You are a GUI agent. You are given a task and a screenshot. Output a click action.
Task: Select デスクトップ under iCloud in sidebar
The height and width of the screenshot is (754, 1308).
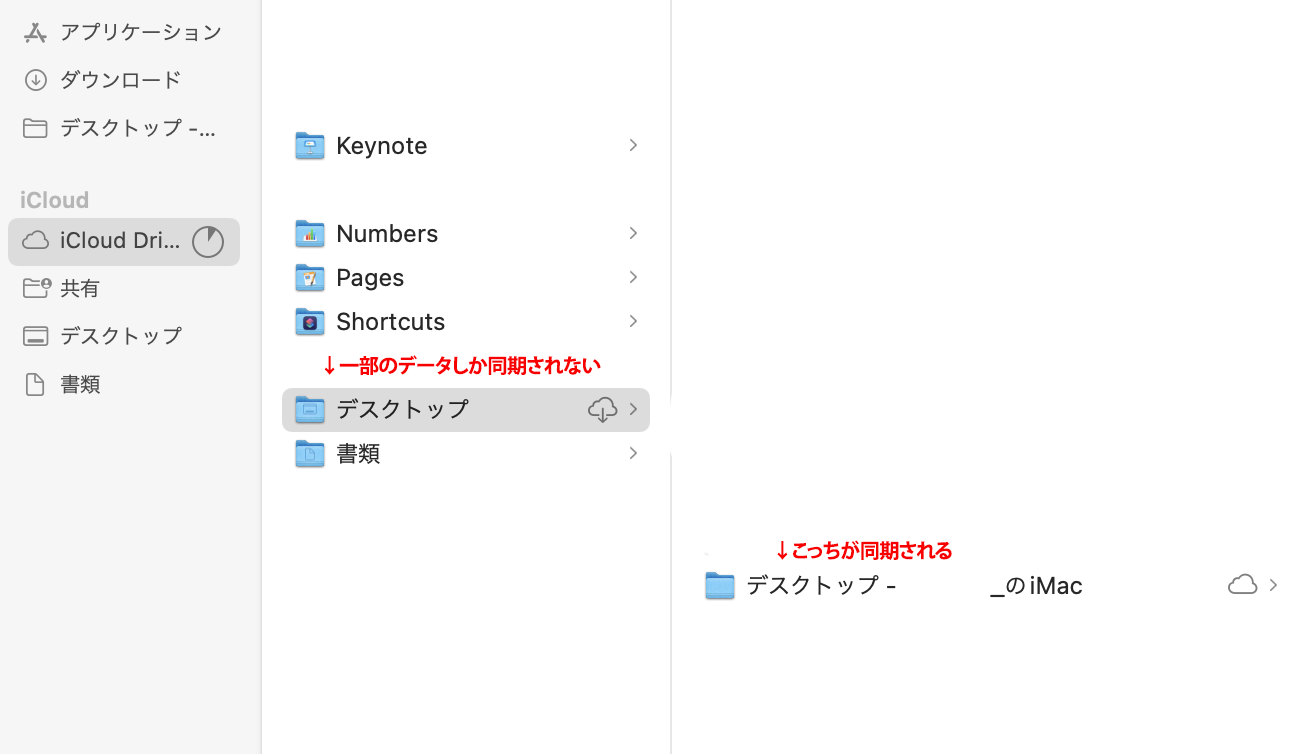tap(120, 336)
